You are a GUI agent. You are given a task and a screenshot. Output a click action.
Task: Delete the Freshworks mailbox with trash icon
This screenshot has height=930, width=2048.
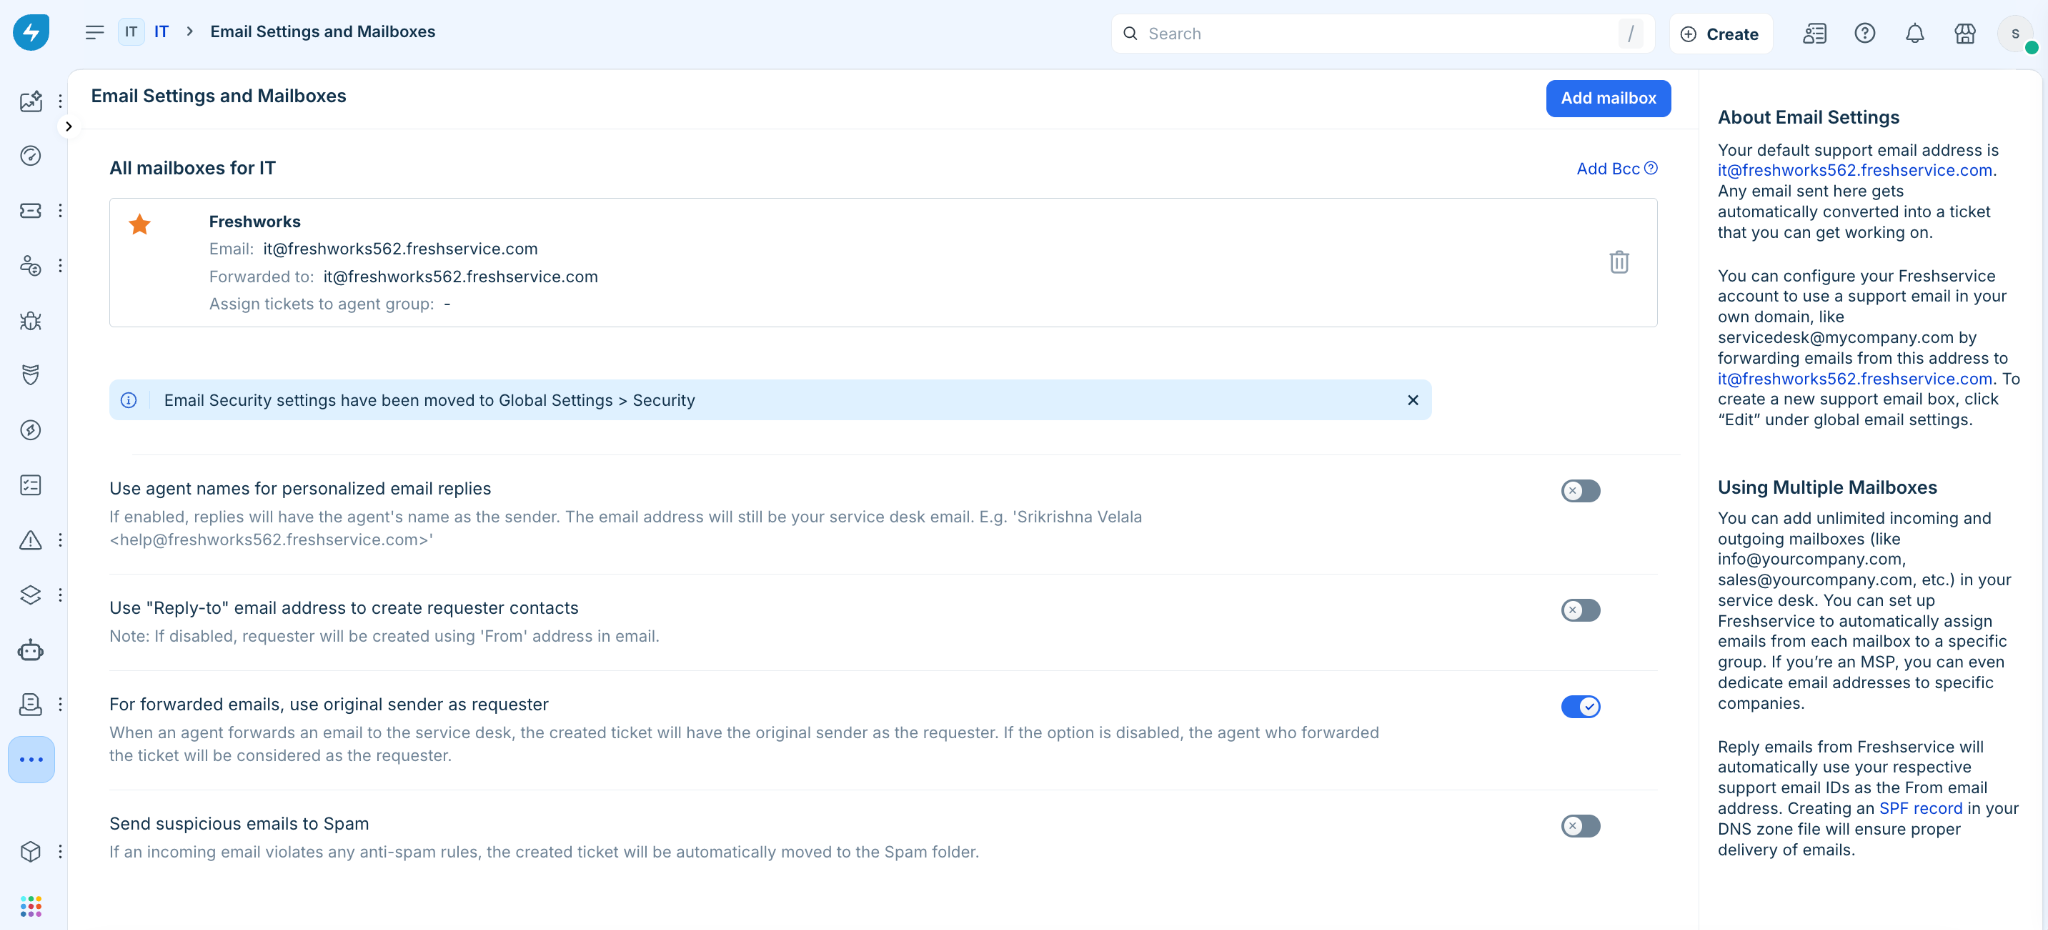click(x=1619, y=262)
